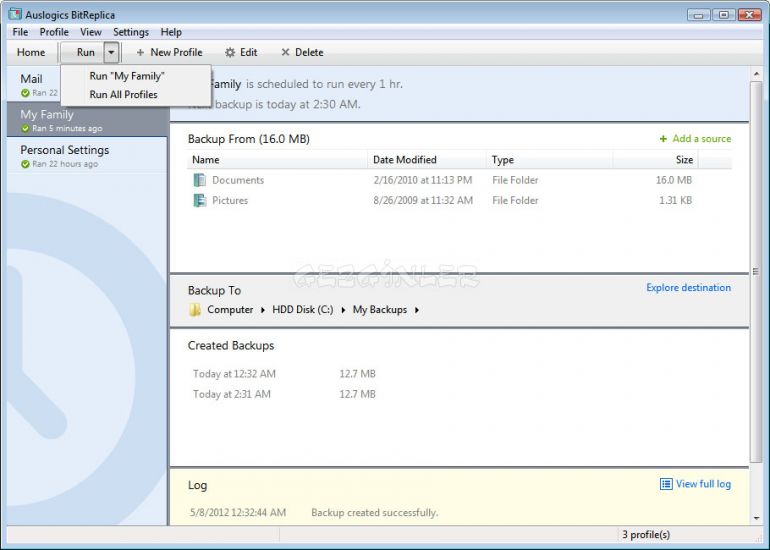
Task: Expand the arrow after HDD Disk (C:)
Action: pyautogui.click(x=343, y=310)
